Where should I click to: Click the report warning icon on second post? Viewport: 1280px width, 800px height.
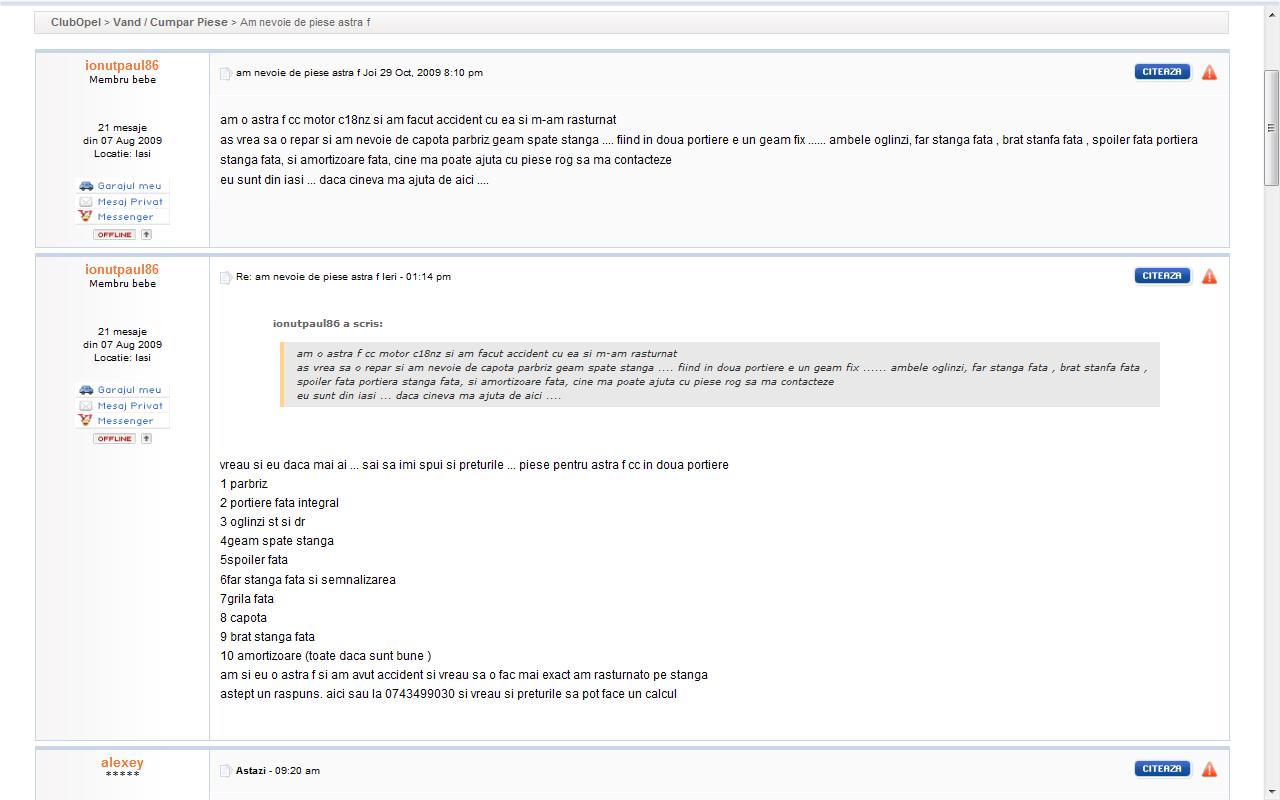(x=1209, y=276)
